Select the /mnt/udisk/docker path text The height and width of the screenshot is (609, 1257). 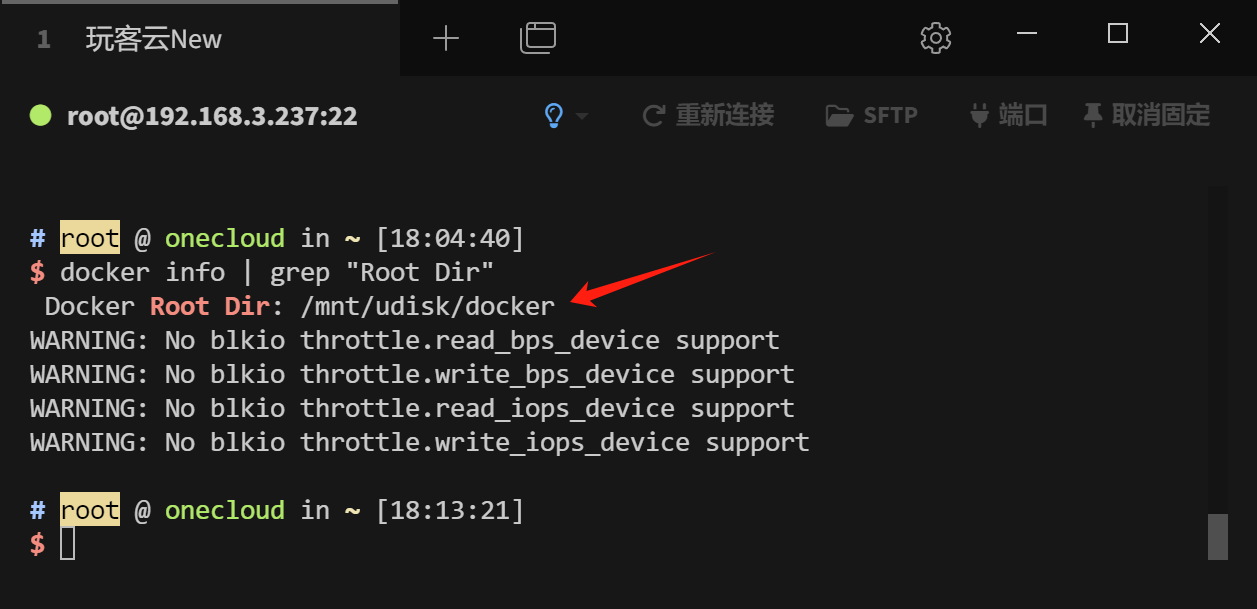(x=429, y=306)
